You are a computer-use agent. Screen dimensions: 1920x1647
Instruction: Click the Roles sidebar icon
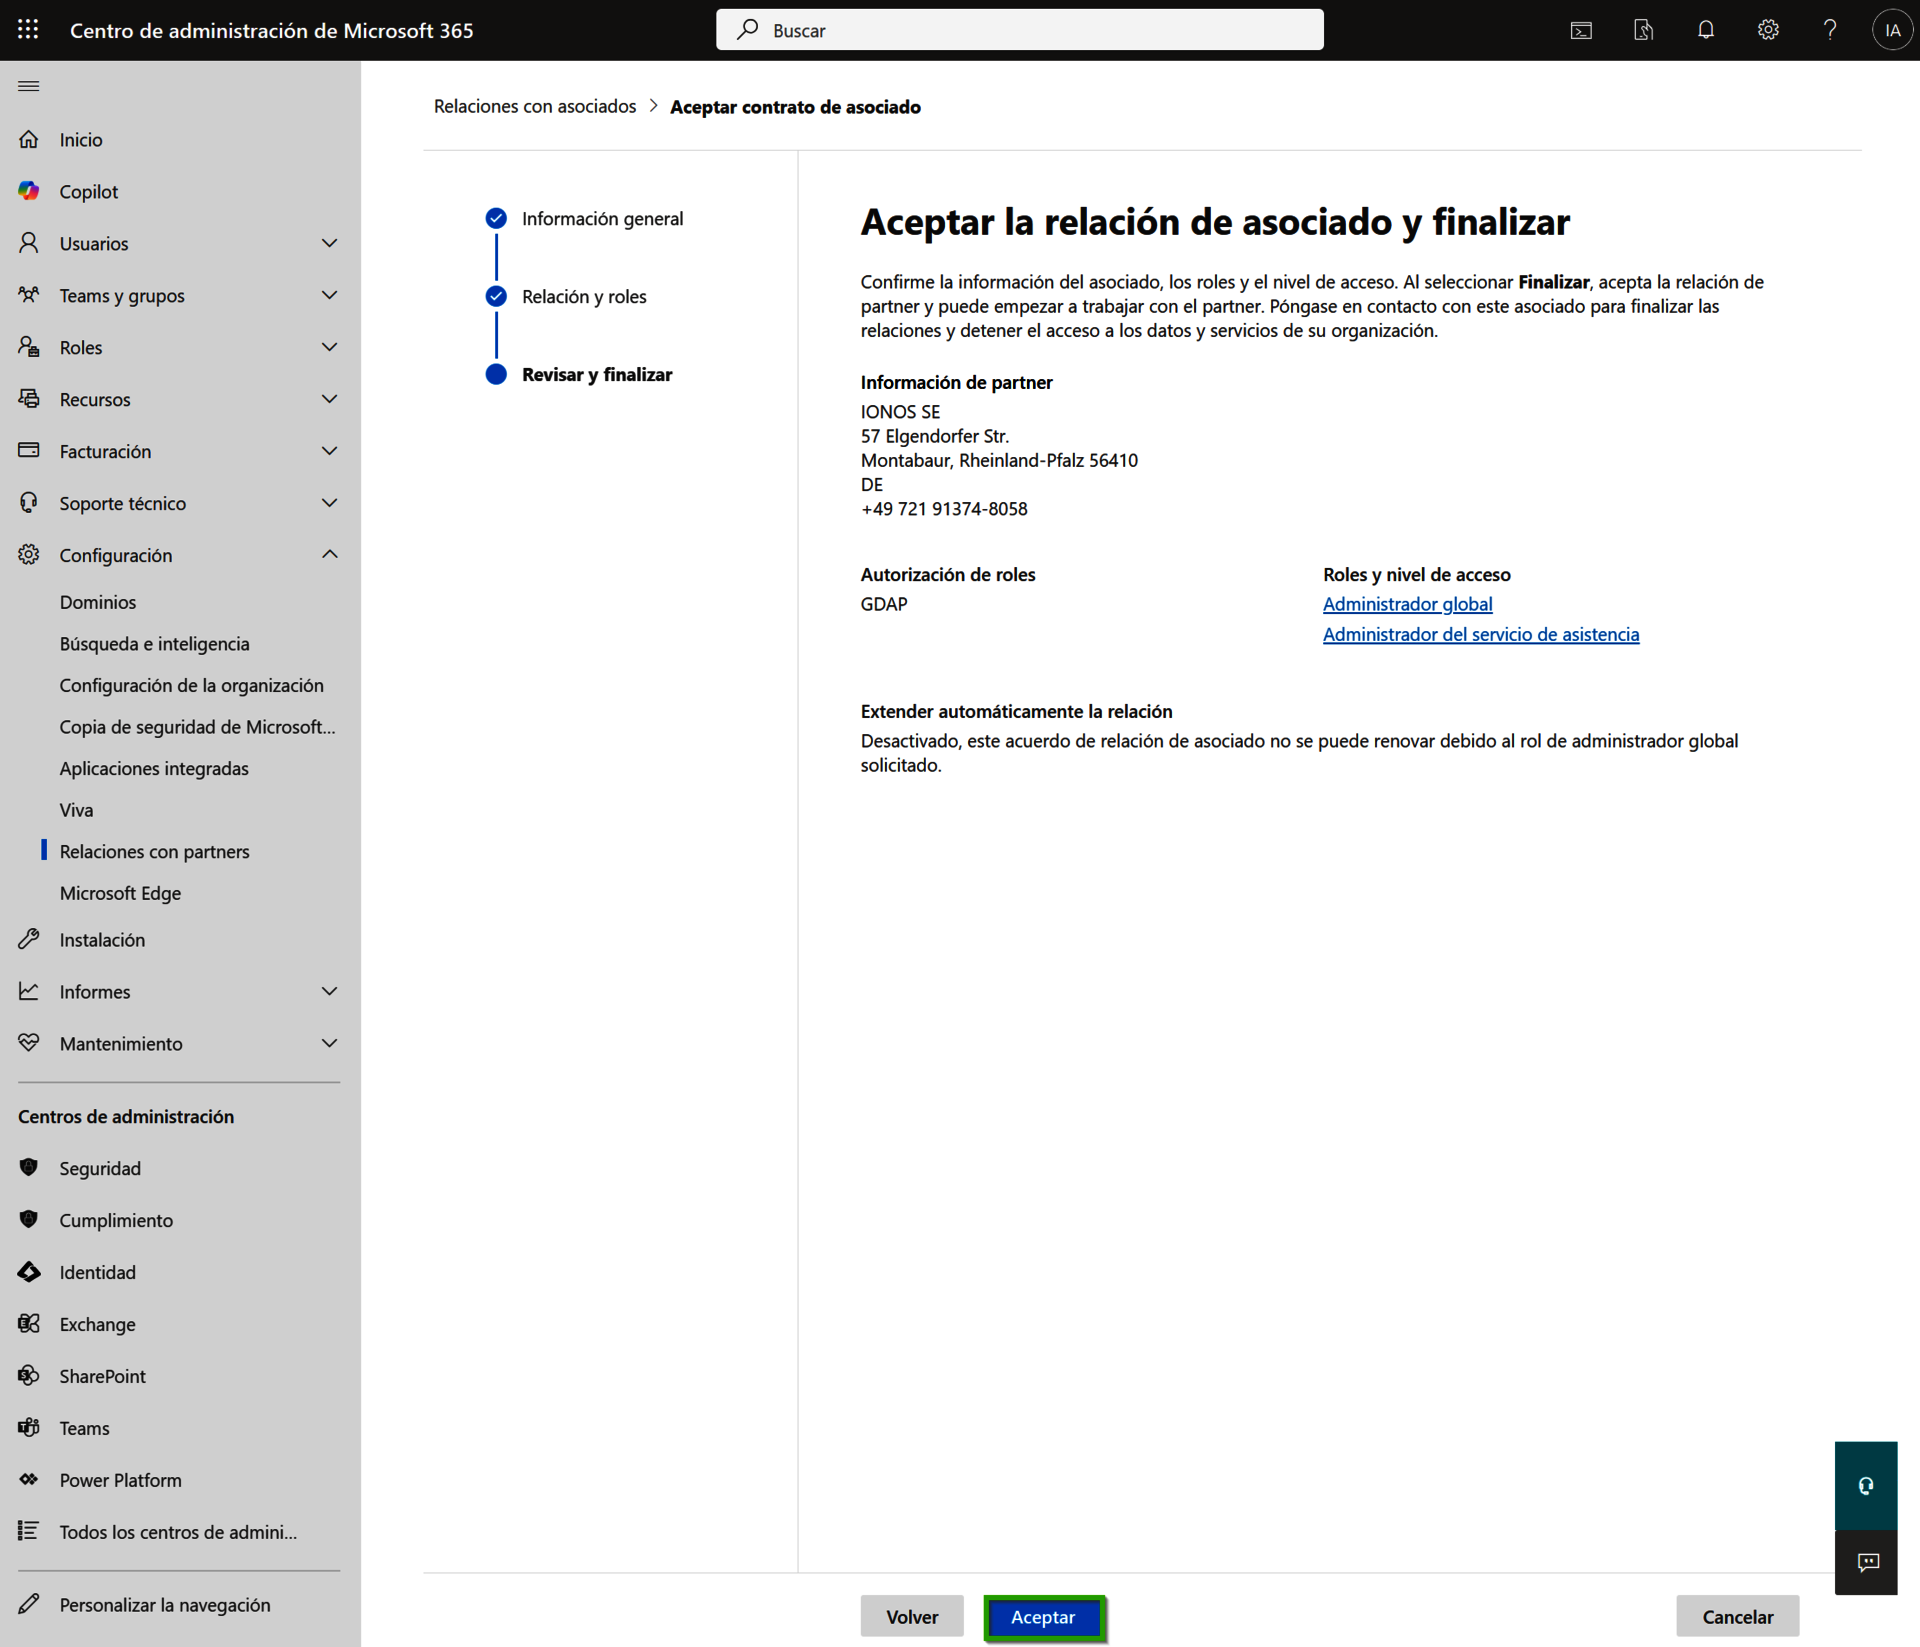[x=29, y=347]
